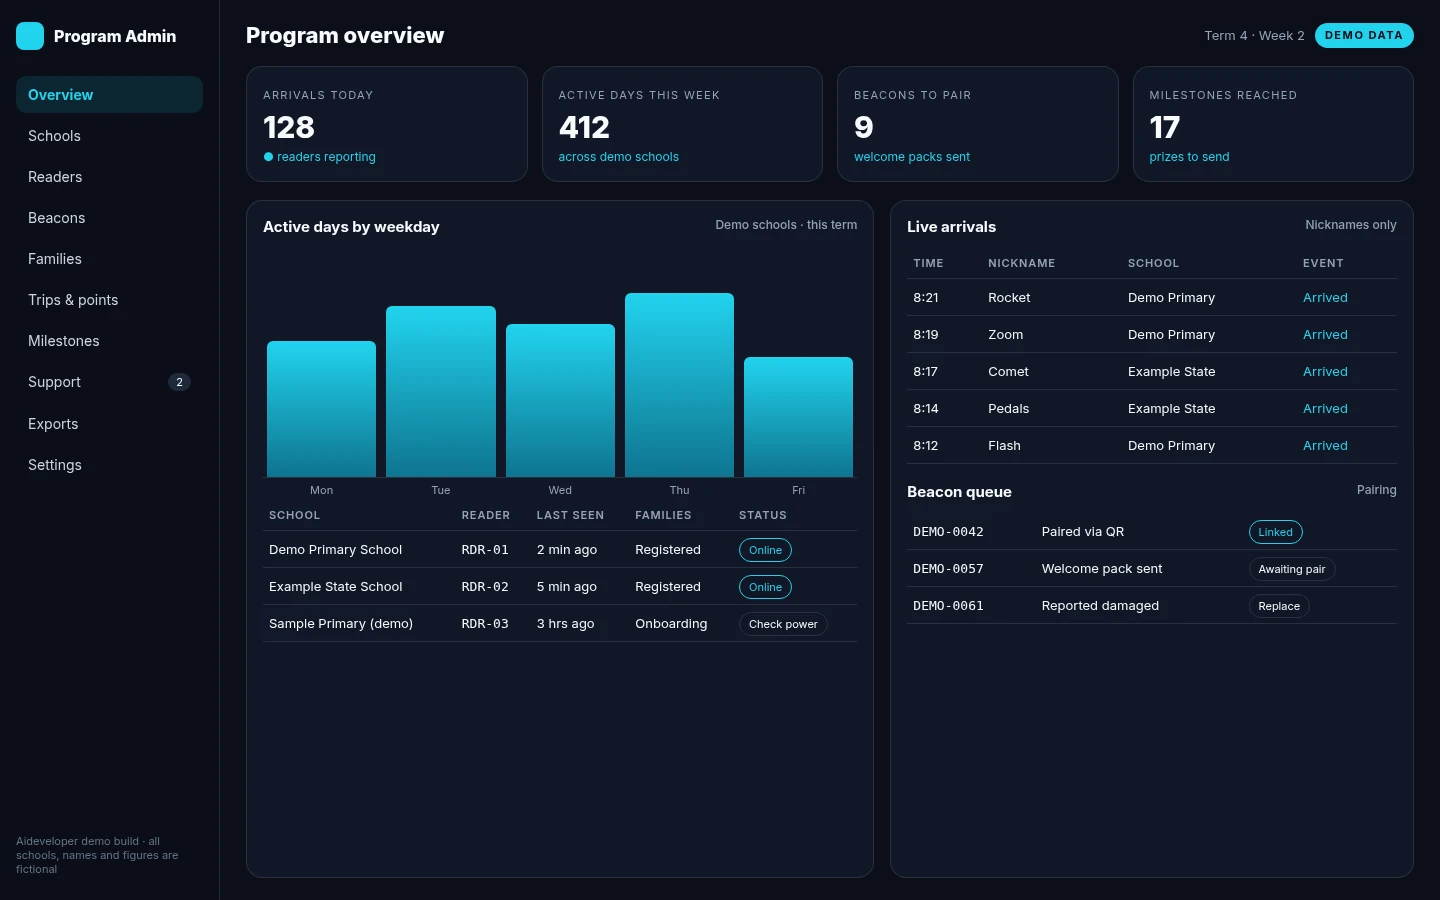Click Arrived event for Comet

[x=1325, y=372]
